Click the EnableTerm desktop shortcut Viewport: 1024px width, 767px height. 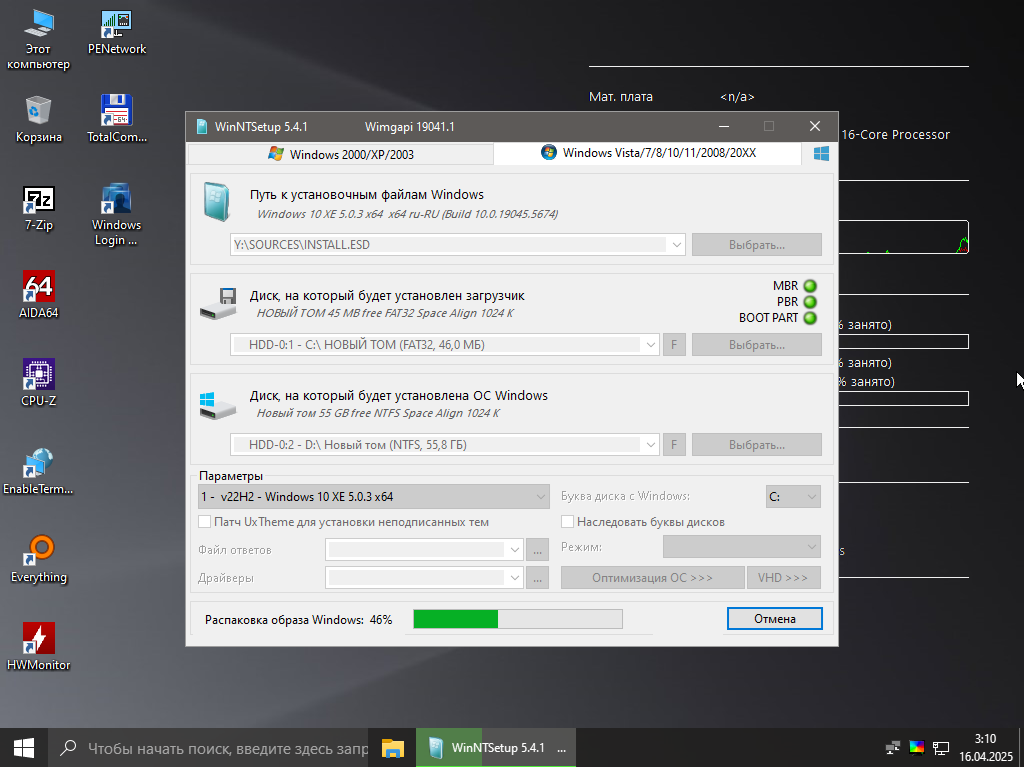click(x=38, y=471)
